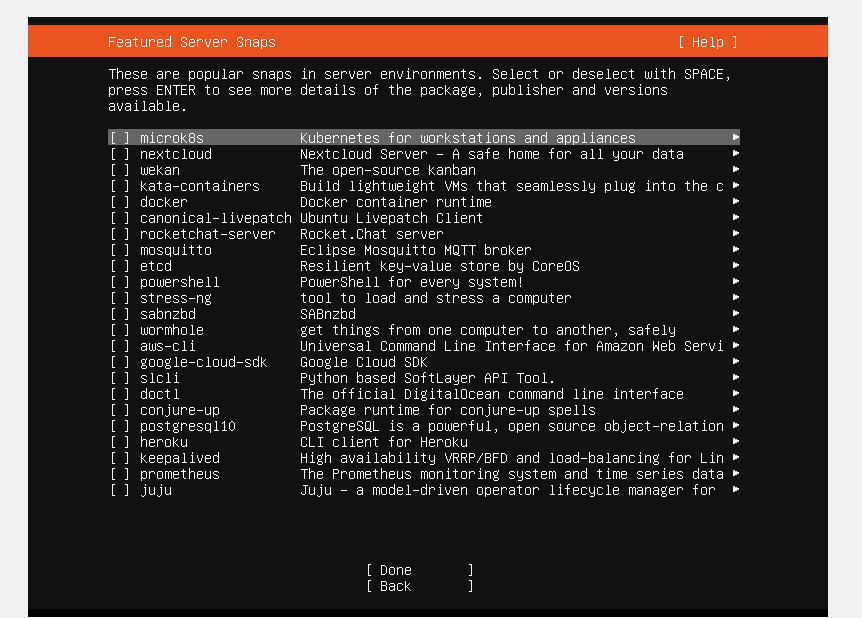Click 'The open-source kanban' description

click(388, 170)
